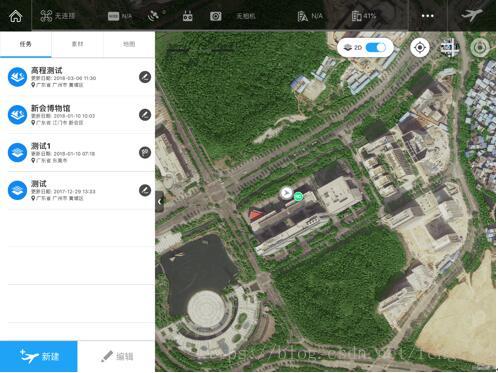Edit the 测试 mission dated 2017-12-29
498x373 pixels.
[145, 190]
